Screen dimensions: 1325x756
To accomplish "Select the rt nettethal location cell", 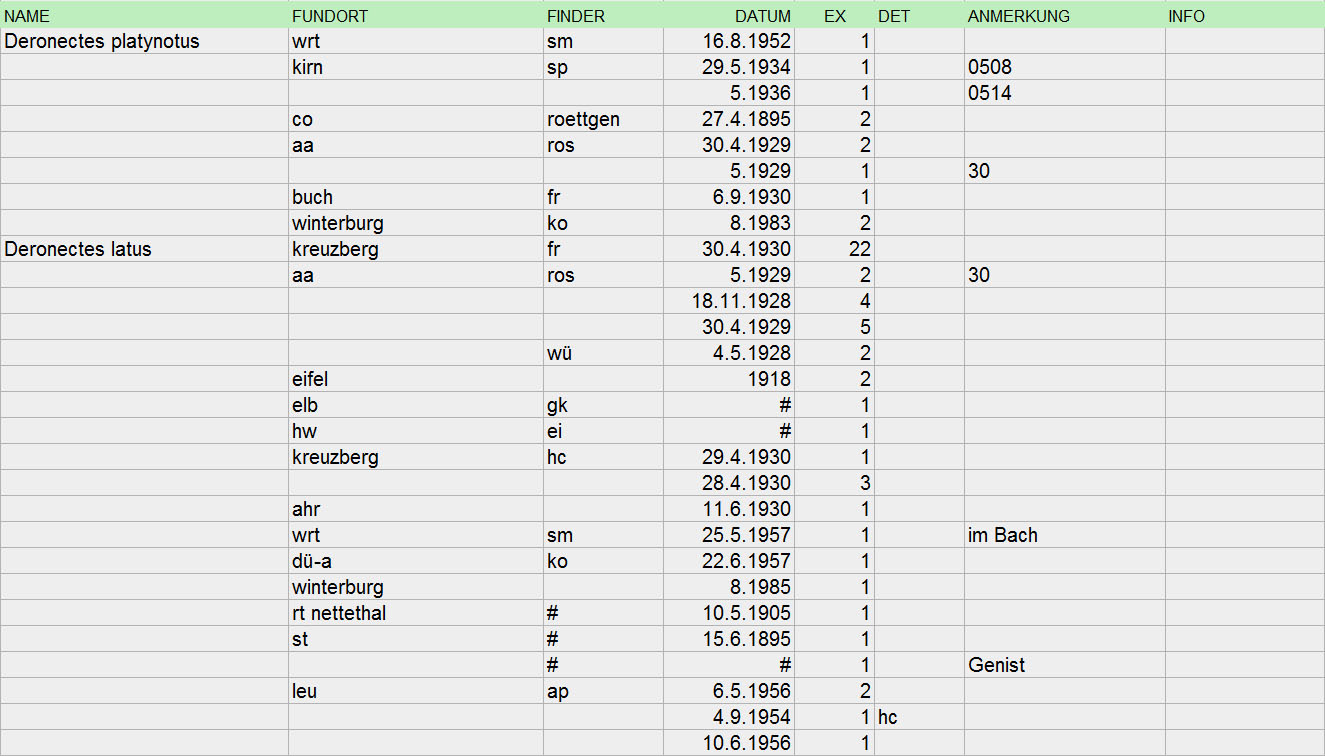I will click(x=338, y=613).
